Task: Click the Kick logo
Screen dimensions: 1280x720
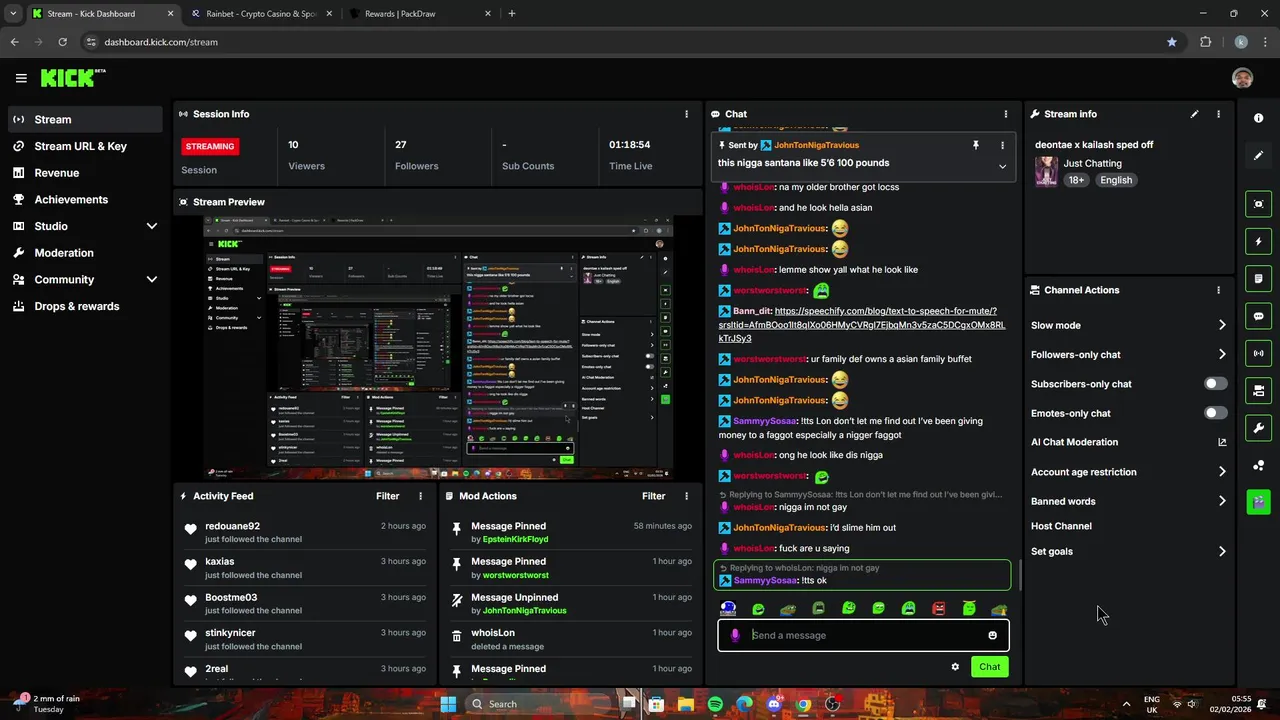Action: point(72,78)
